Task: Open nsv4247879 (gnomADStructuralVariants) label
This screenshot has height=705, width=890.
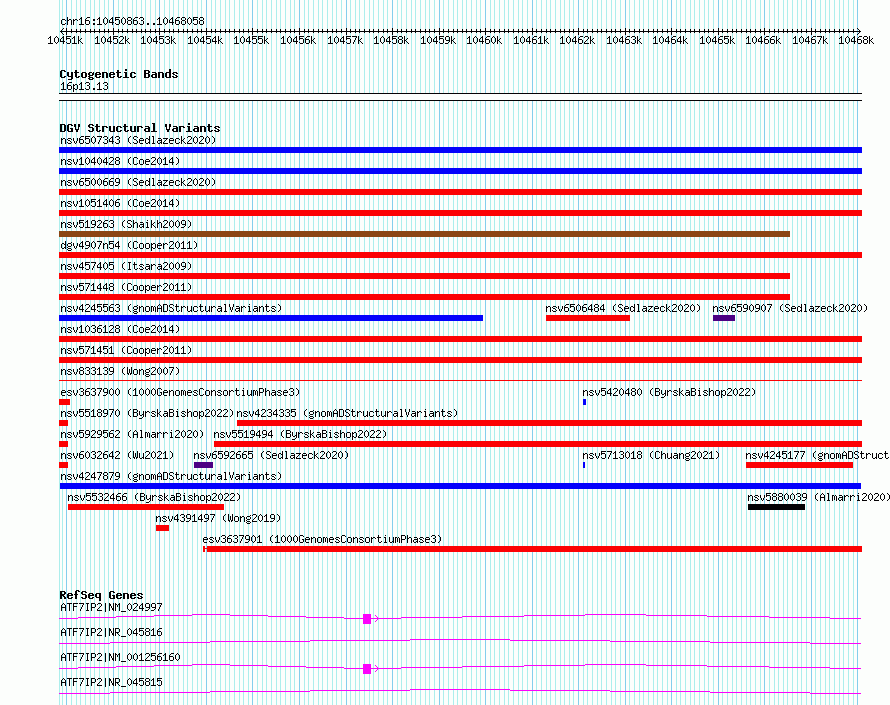Action: pos(171,476)
